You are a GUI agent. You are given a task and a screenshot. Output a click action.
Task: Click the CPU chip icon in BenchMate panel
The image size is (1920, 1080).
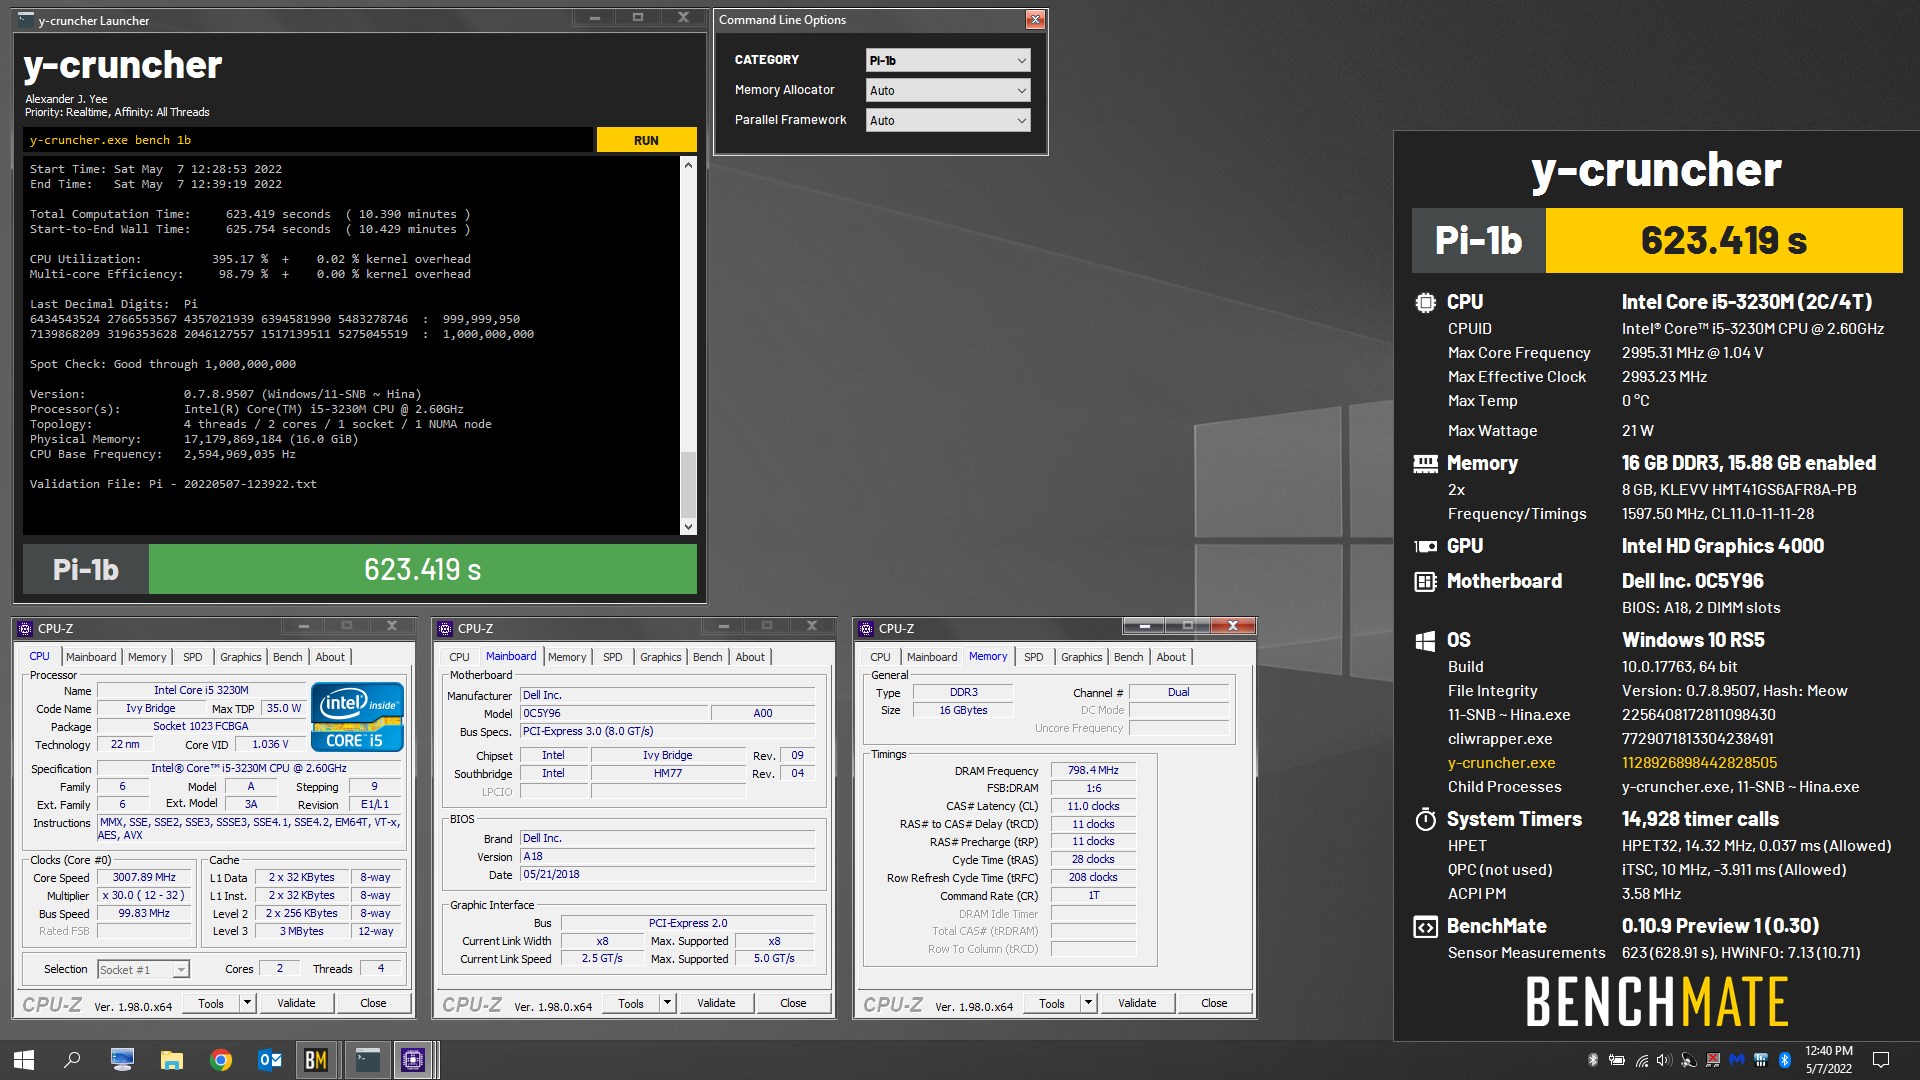(x=1425, y=302)
